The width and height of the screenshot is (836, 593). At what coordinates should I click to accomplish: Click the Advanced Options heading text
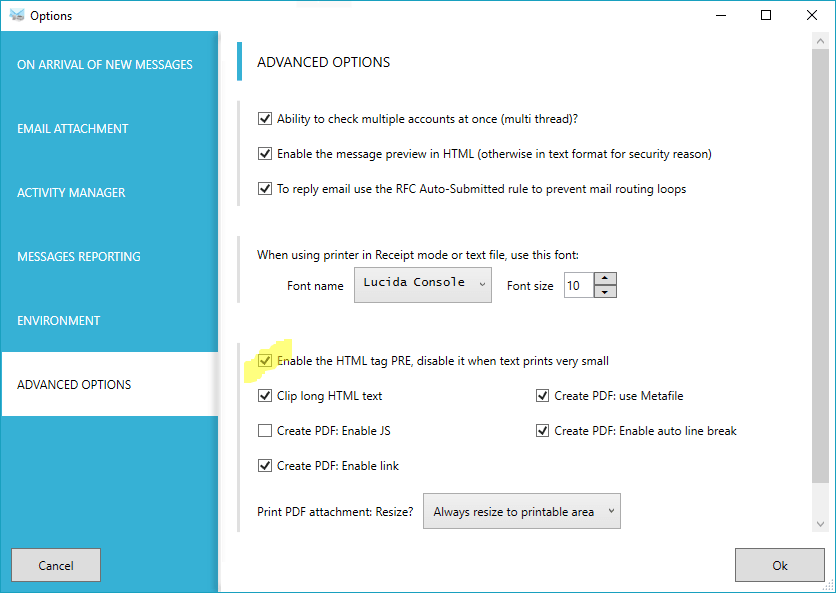(x=323, y=62)
